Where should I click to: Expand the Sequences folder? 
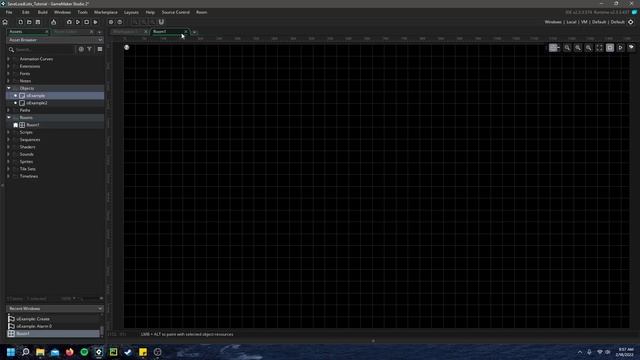click(9, 140)
